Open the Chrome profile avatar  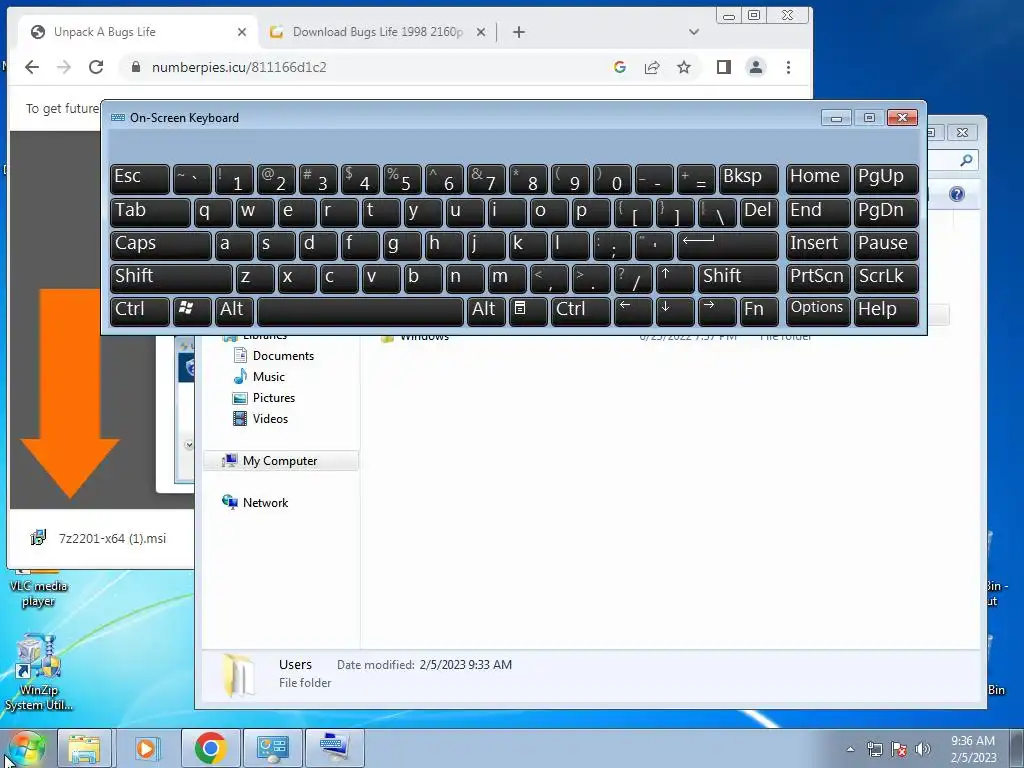point(756,67)
